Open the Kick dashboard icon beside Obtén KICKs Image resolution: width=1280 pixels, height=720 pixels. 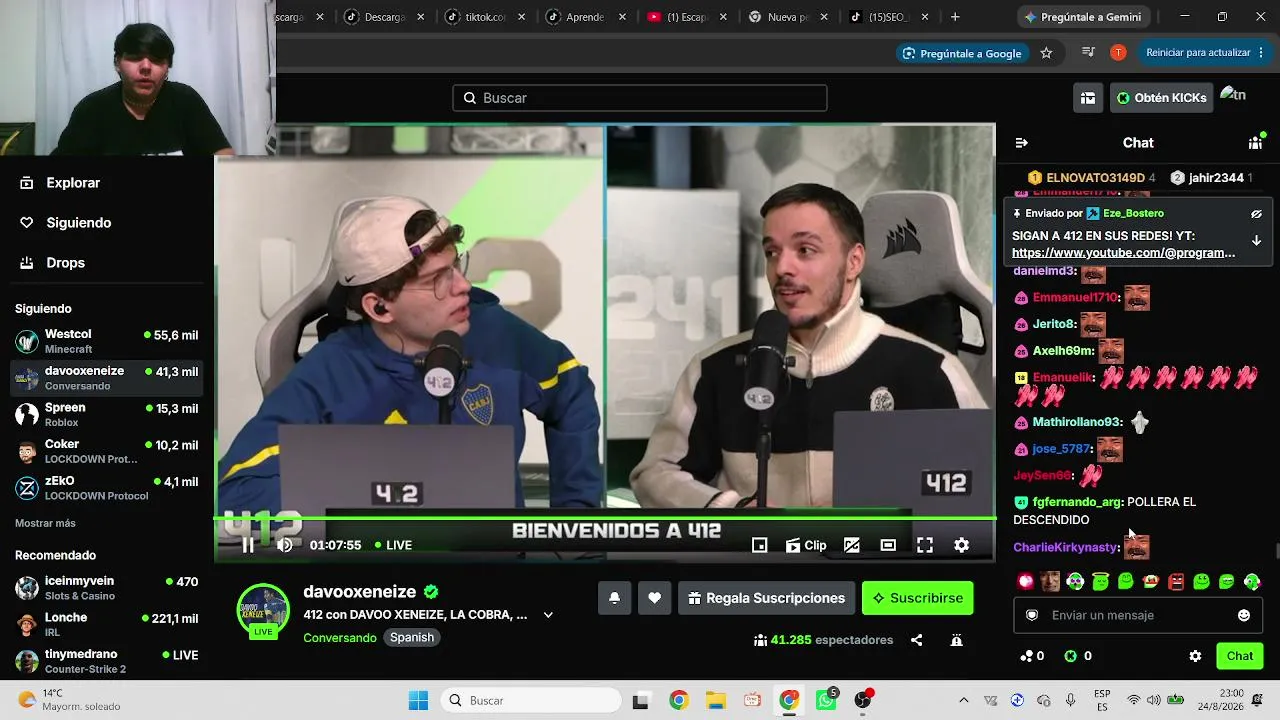1088,98
